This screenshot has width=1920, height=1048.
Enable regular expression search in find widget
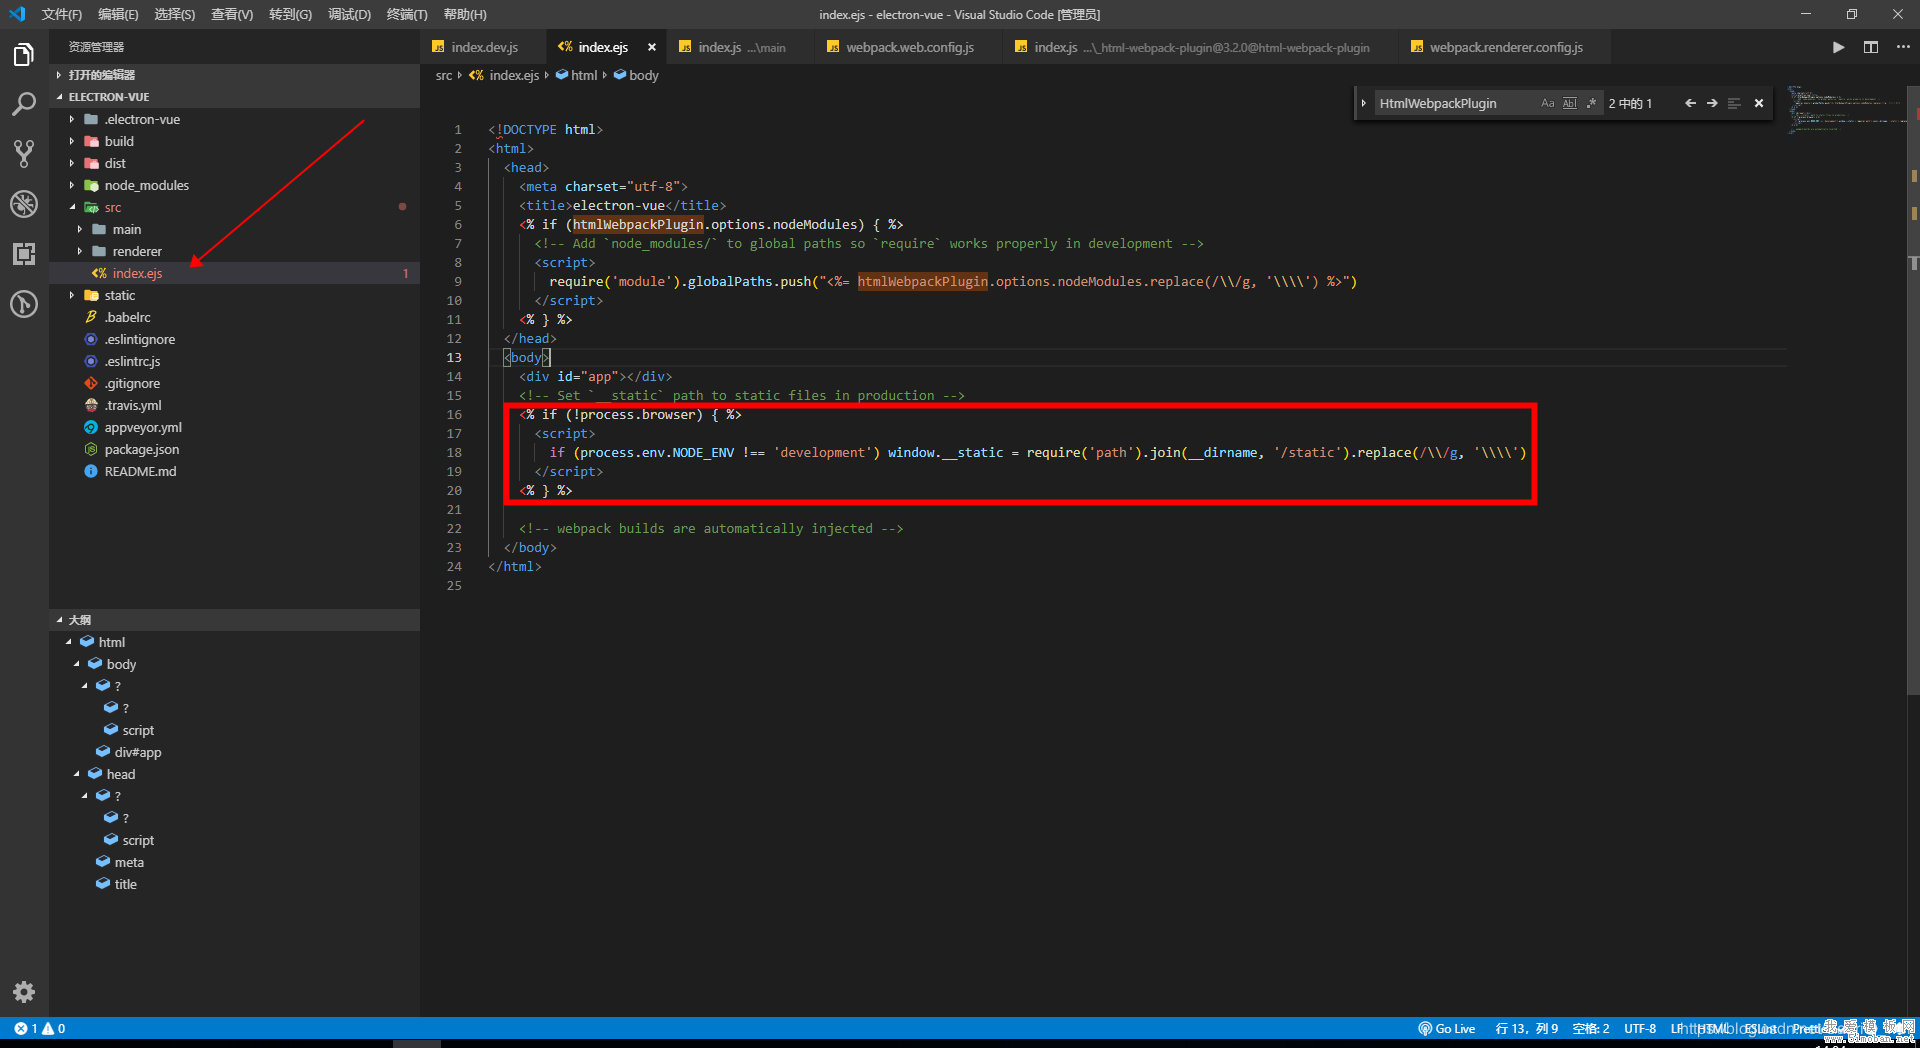1591,103
